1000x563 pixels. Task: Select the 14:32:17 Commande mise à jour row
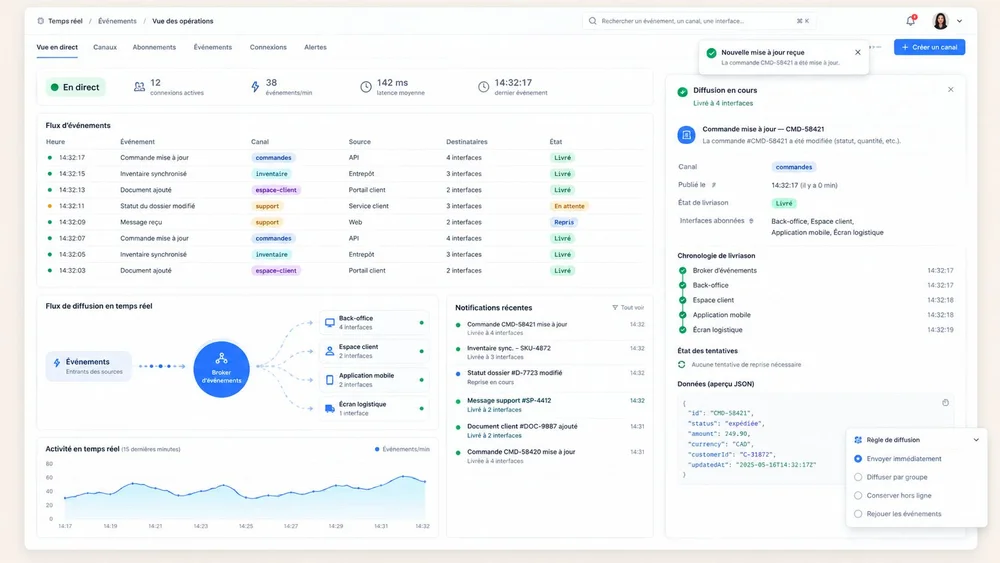point(344,157)
